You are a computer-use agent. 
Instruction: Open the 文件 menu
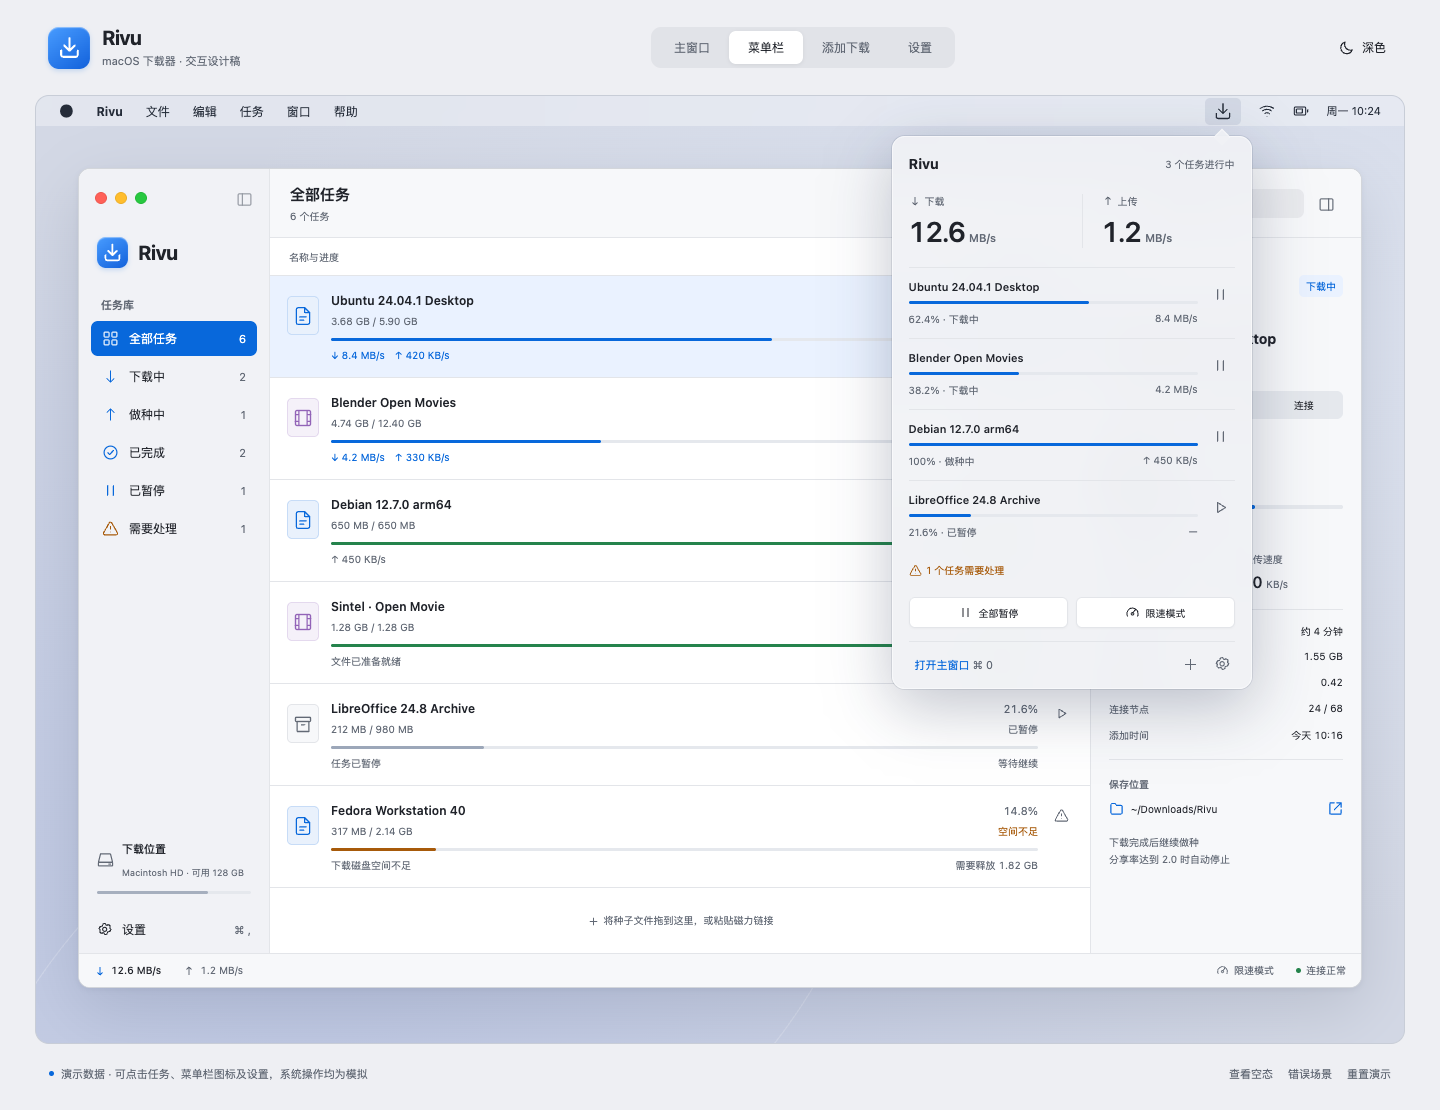click(x=158, y=112)
